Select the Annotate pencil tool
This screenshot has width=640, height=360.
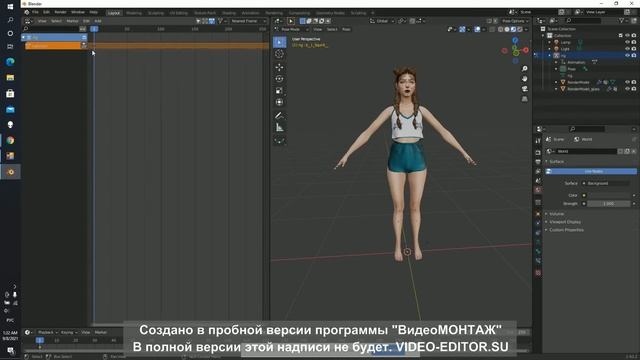(x=280, y=116)
